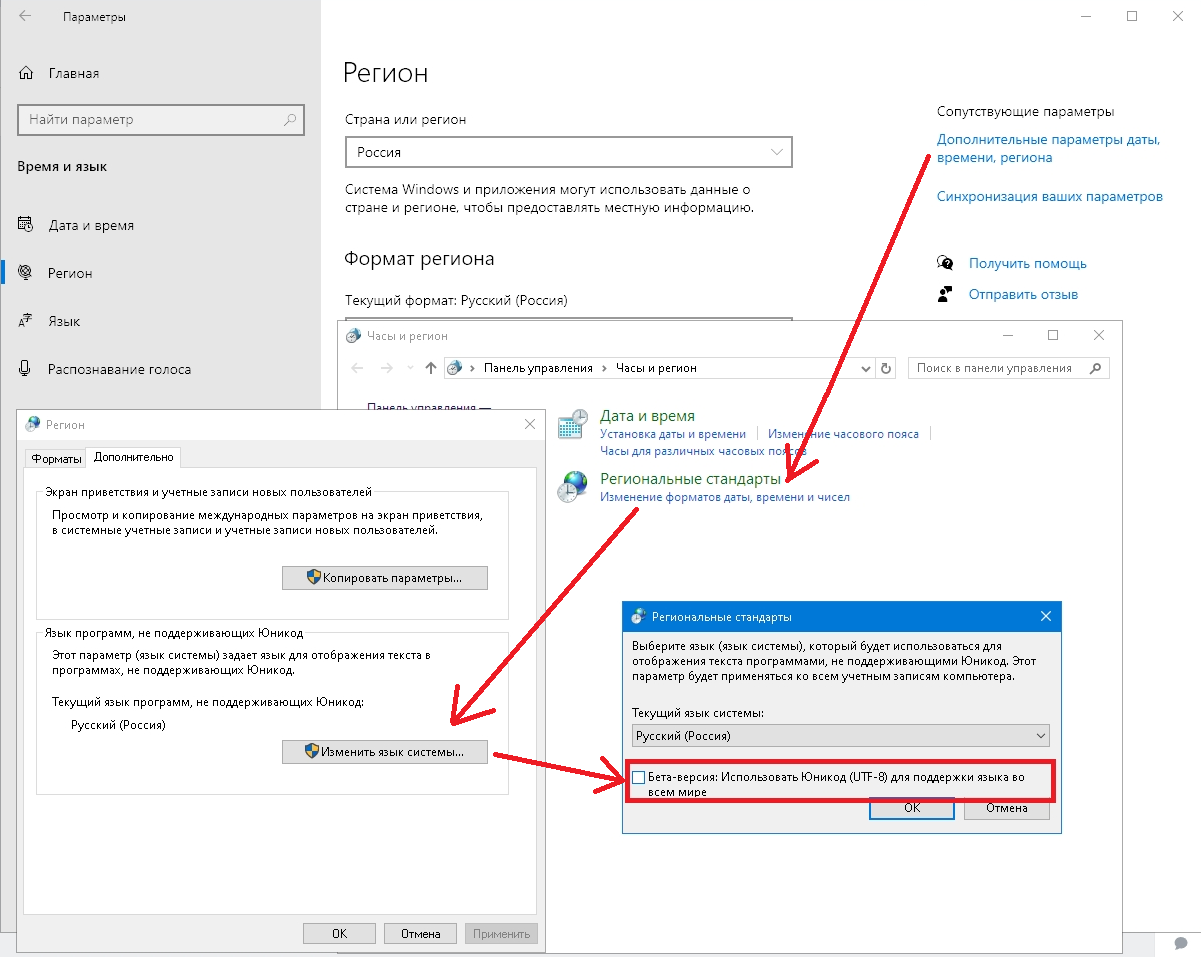Screen dimensions: 1201x957
Task: Click Отмена in Региональные стандарты dialog
Action: click(x=1007, y=808)
